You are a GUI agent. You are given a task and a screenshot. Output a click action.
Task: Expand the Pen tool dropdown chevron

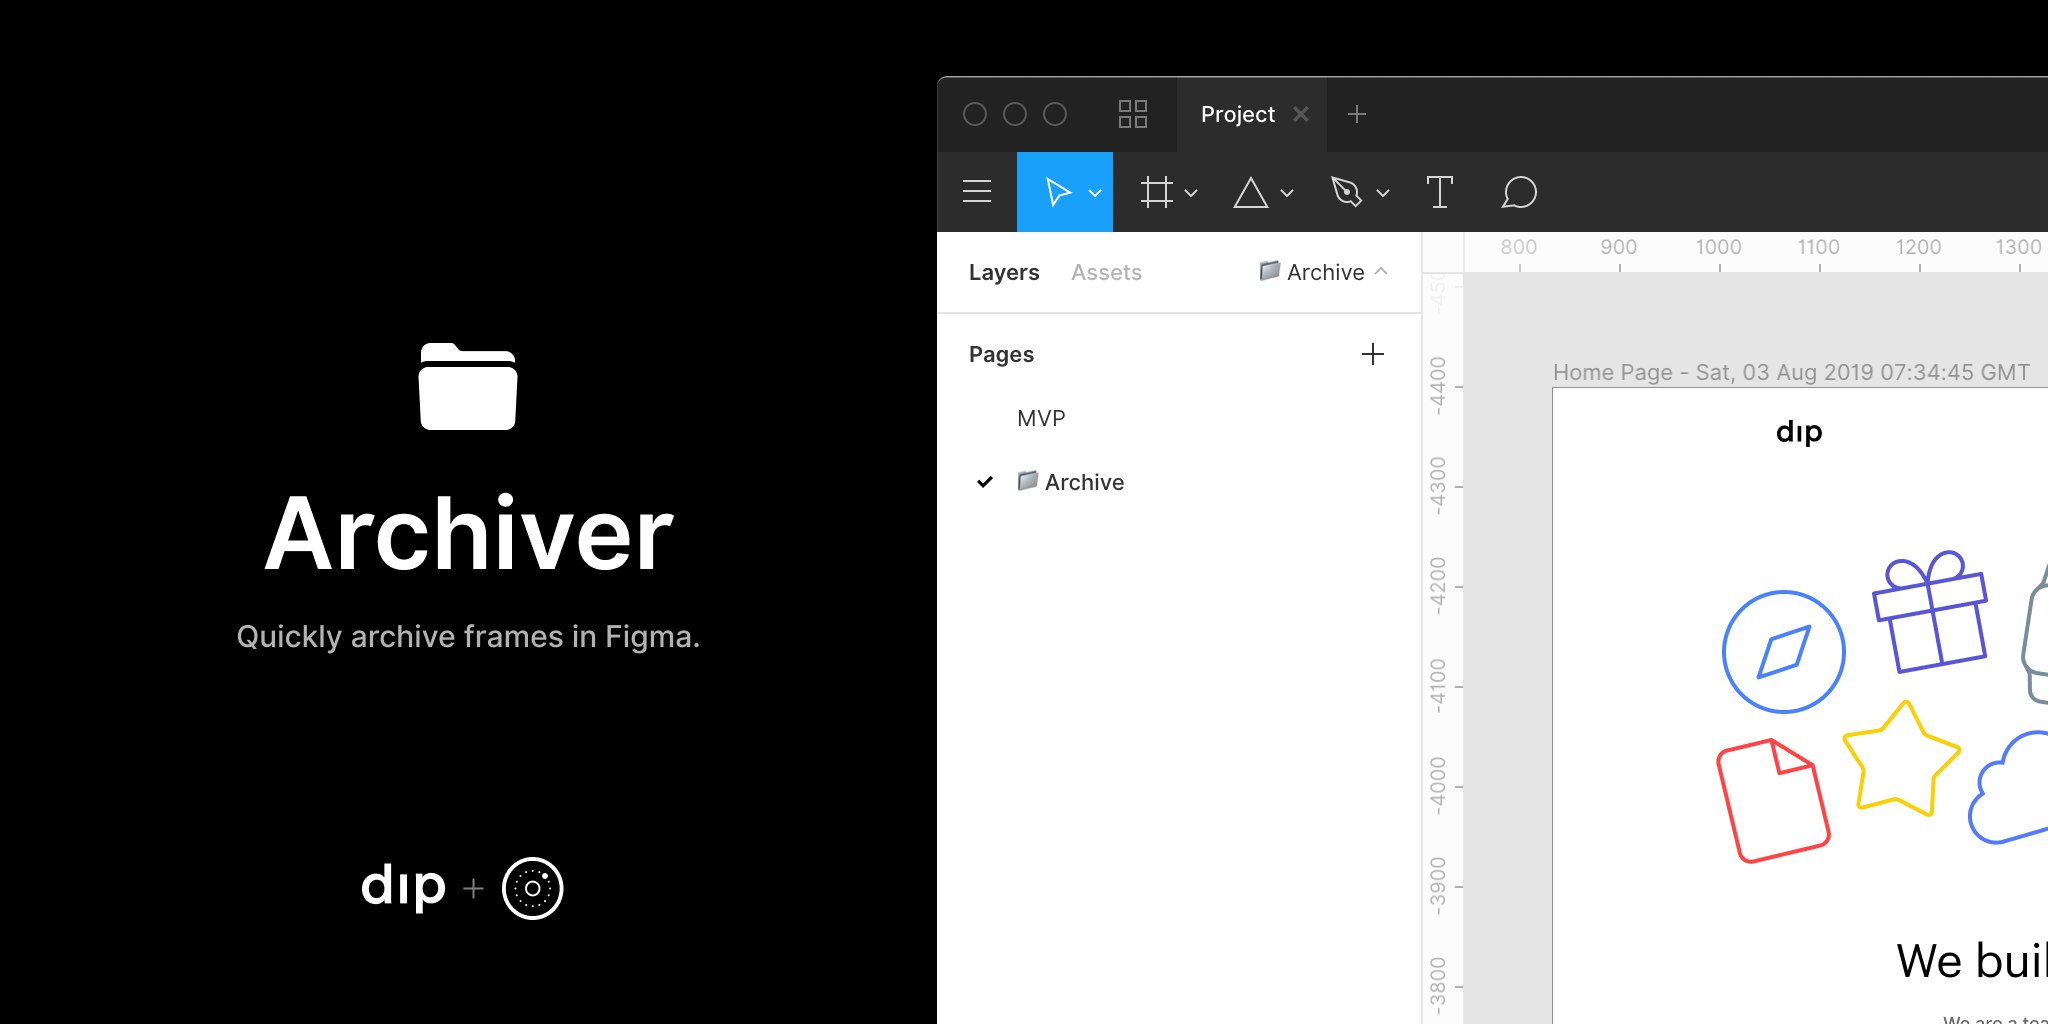point(1383,193)
